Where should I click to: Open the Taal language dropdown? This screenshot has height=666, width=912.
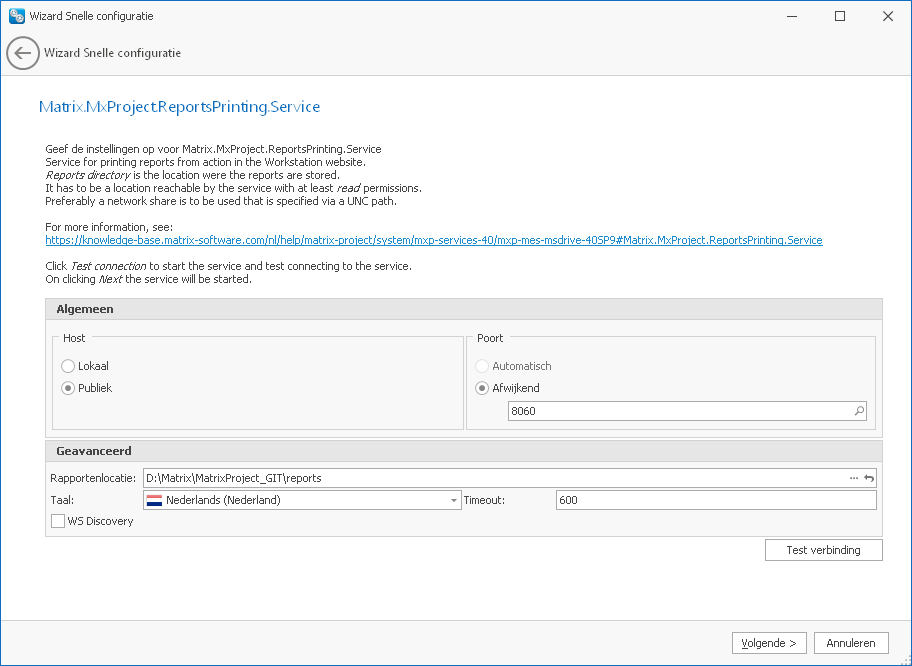(x=454, y=500)
